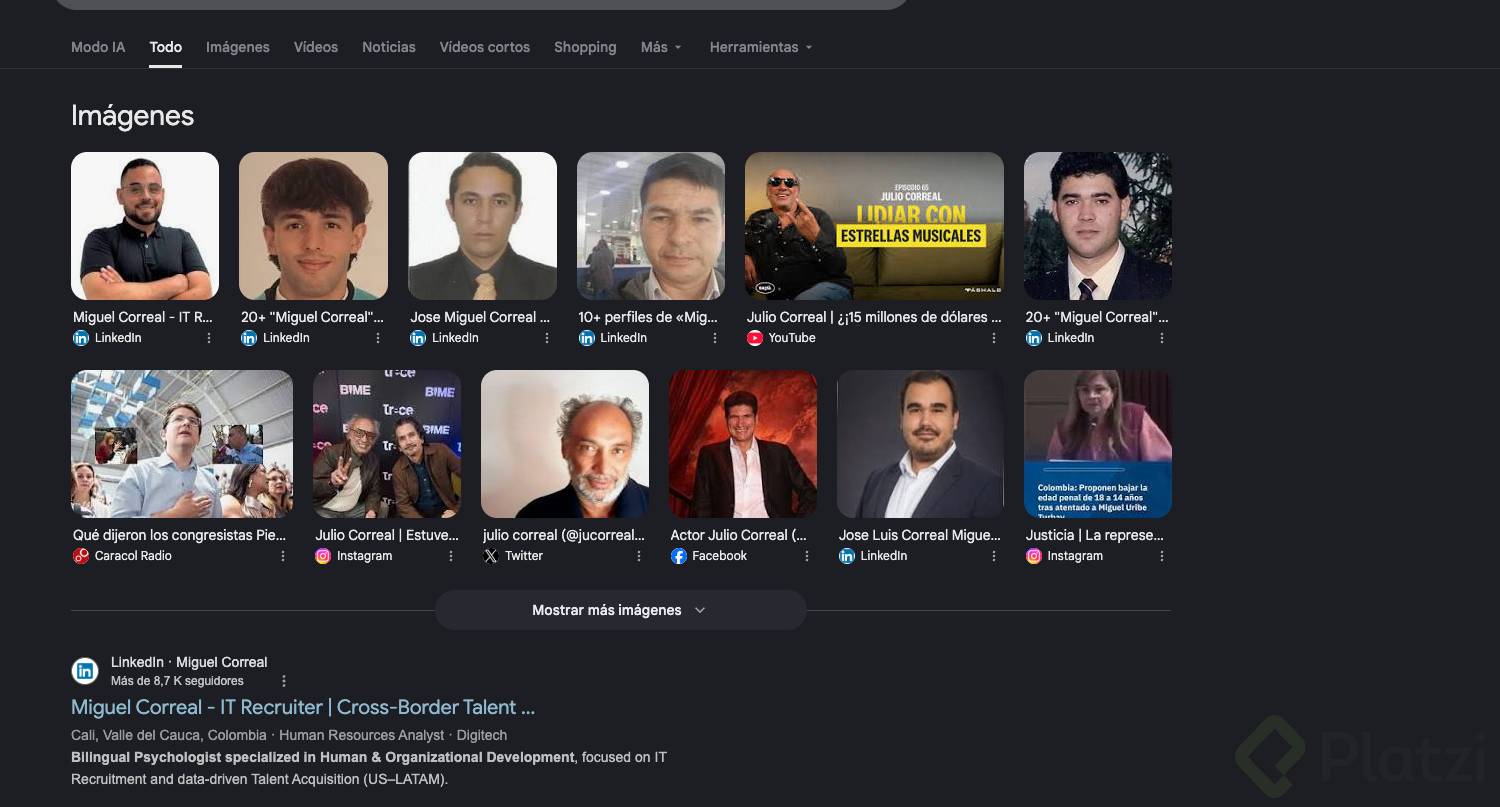Open the 'Herramientas' dropdown
The height and width of the screenshot is (807, 1500).
[761, 47]
